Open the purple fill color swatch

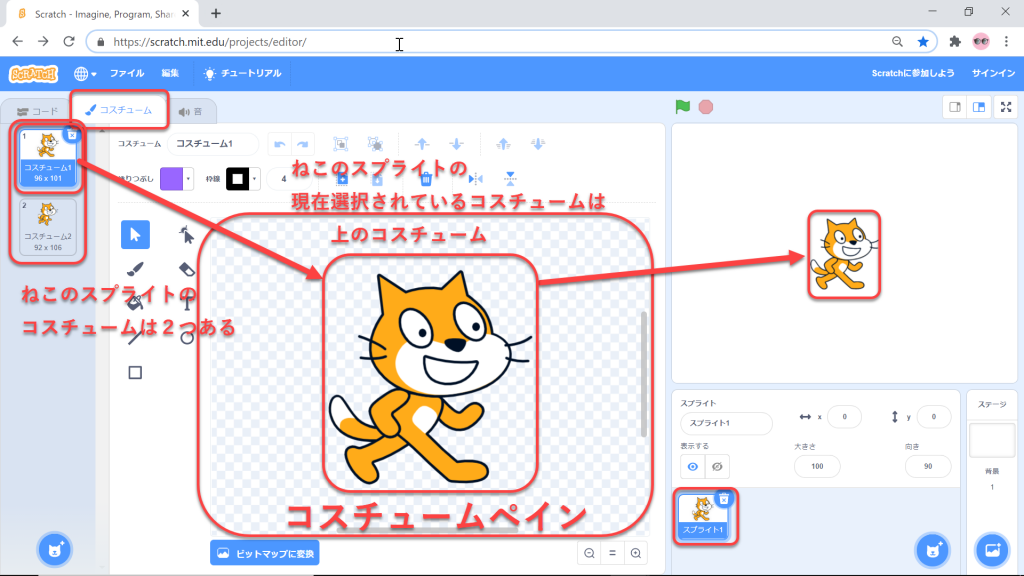176,178
